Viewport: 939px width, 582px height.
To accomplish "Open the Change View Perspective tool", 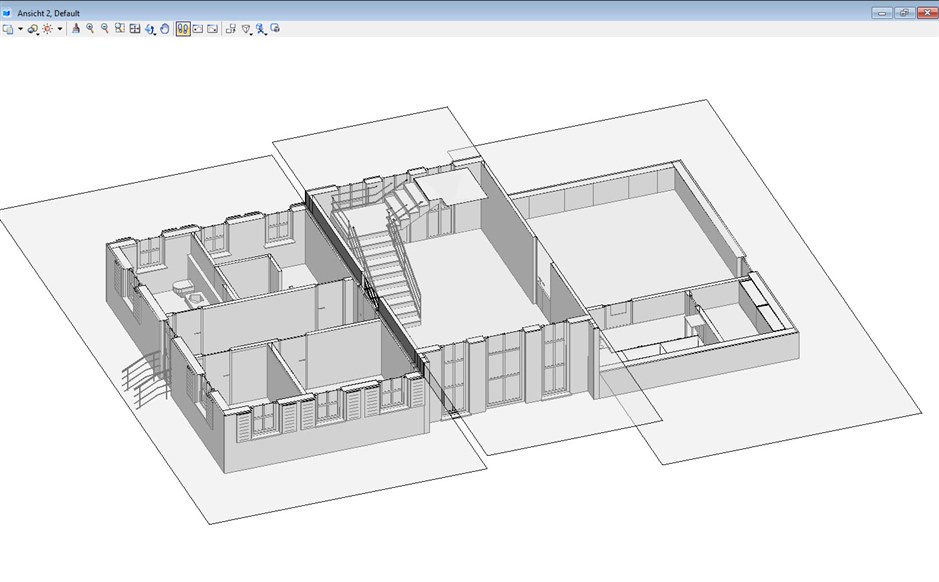I will click(246, 29).
